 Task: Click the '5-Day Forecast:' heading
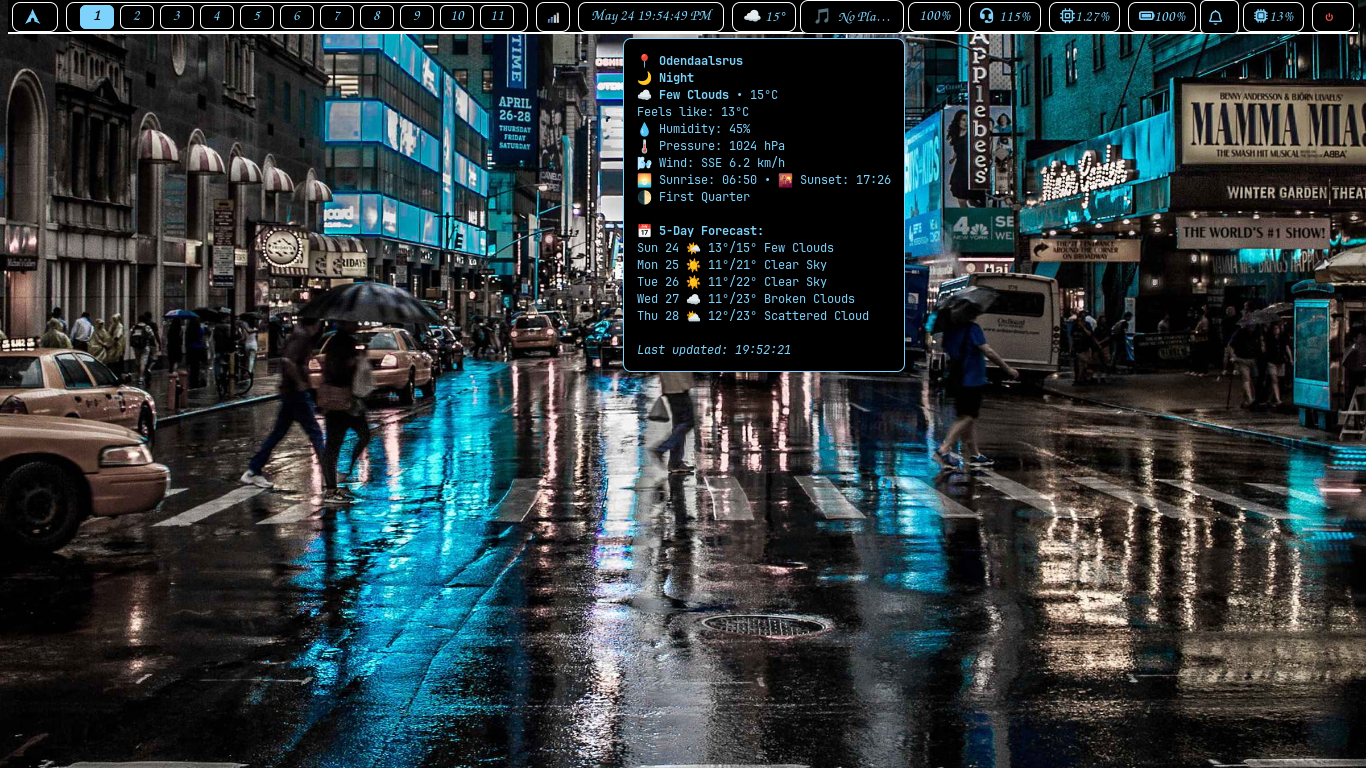coord(700,231)
